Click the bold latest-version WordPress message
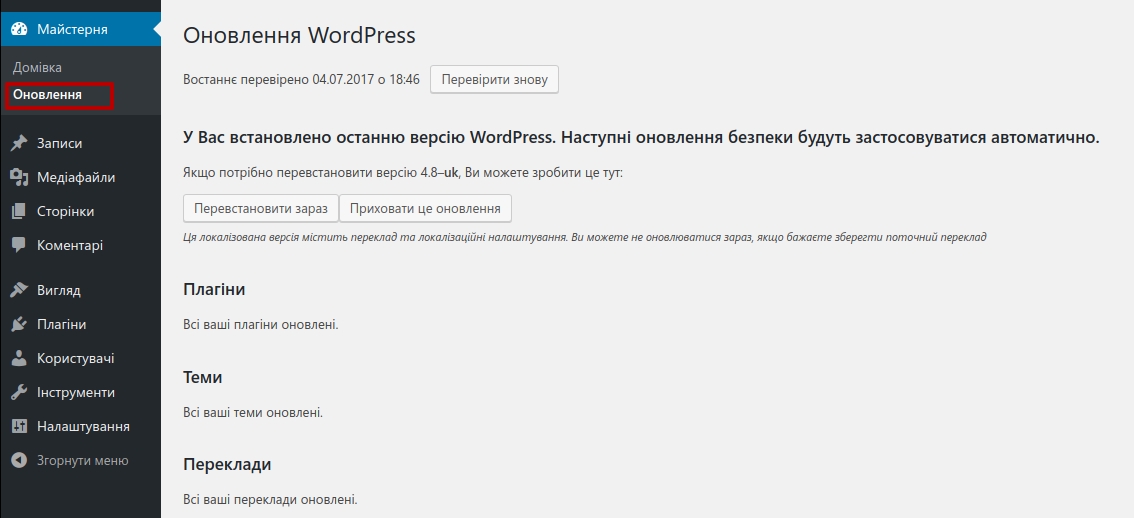1134x518 pixels. [641, 137]
